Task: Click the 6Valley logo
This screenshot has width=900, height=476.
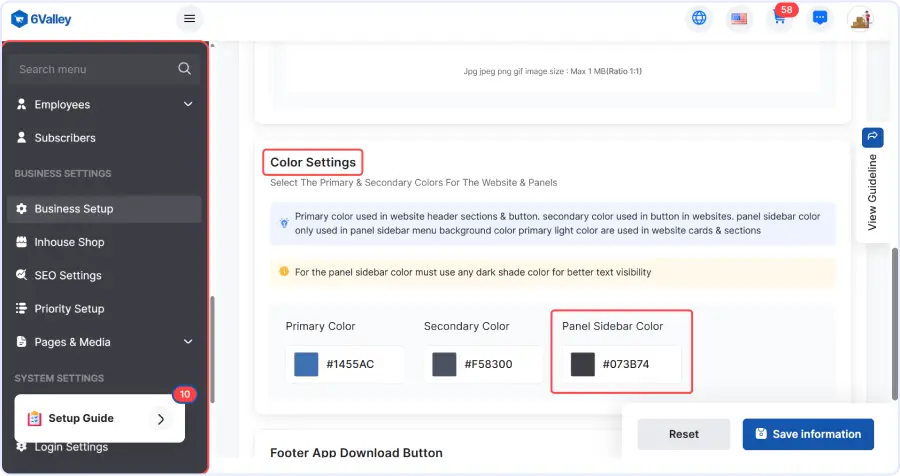Action: (41, 19)
